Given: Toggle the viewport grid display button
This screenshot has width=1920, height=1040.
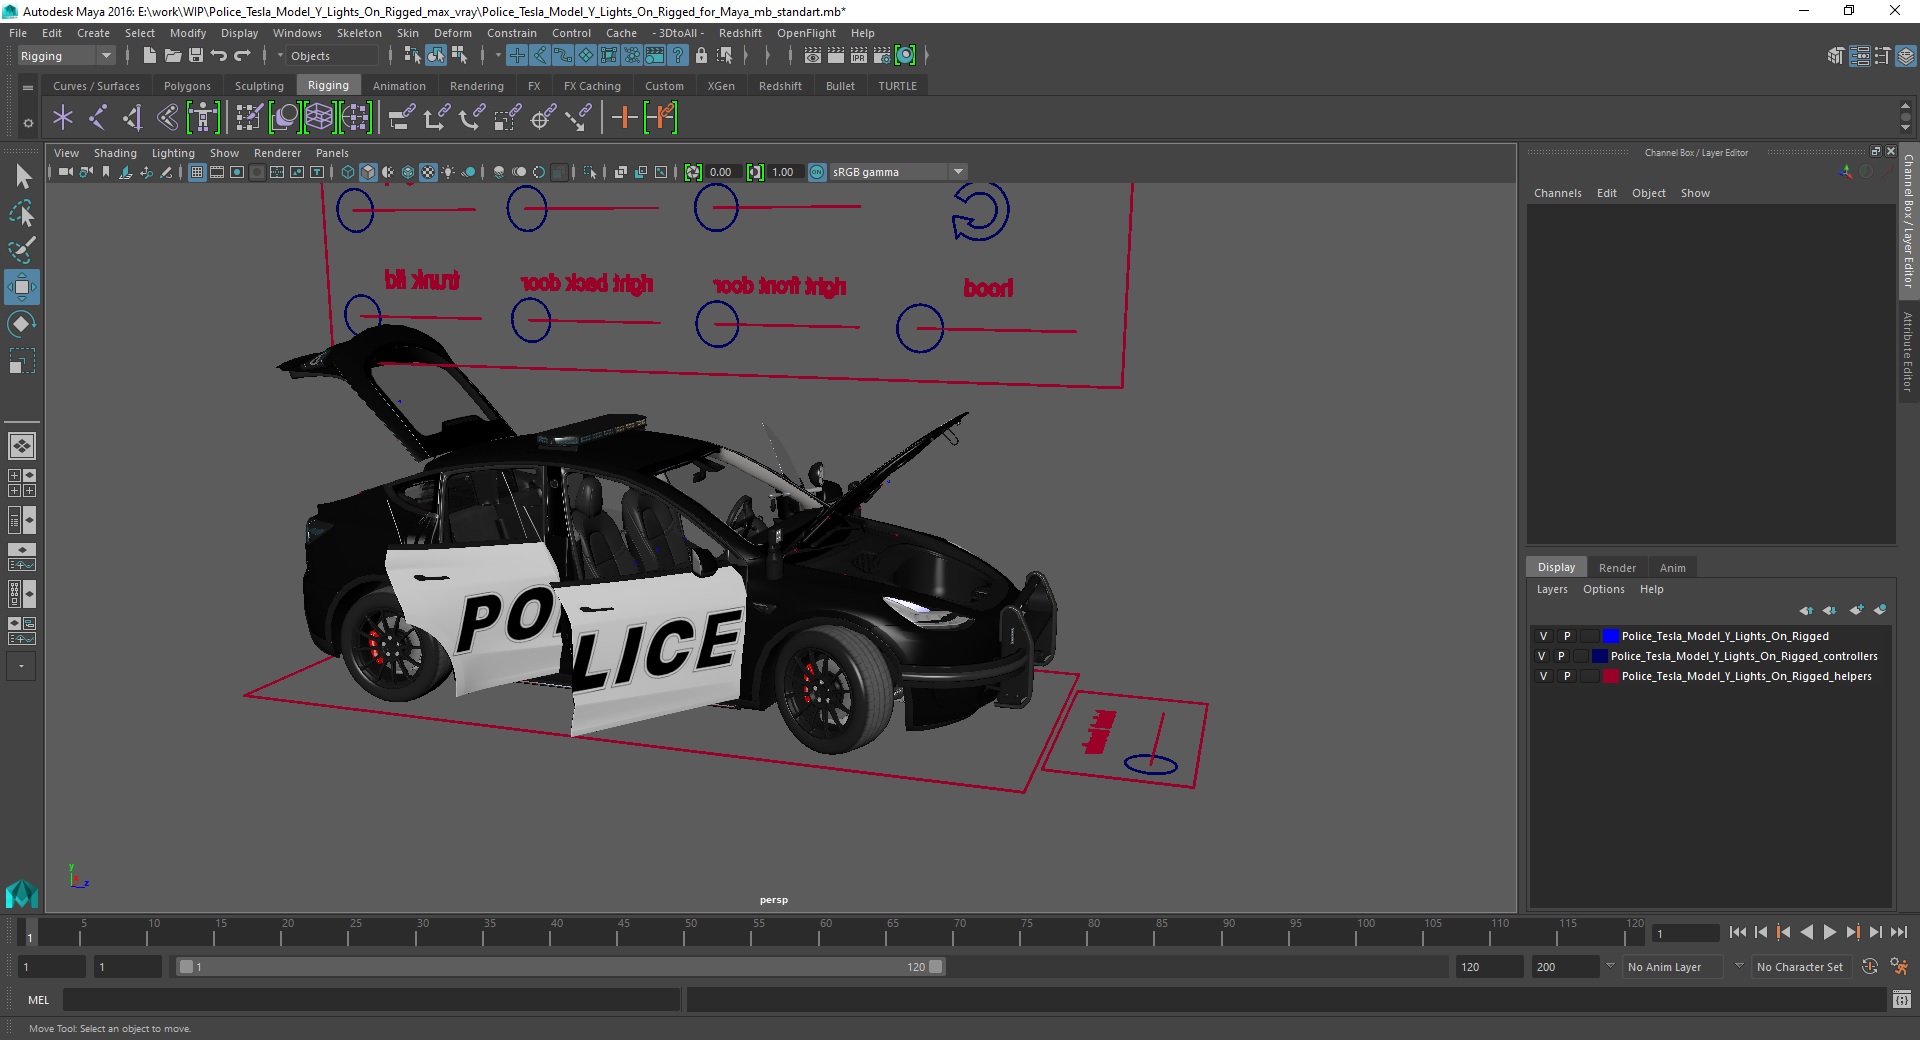Looking at the screenshot, I should [197, 172].
